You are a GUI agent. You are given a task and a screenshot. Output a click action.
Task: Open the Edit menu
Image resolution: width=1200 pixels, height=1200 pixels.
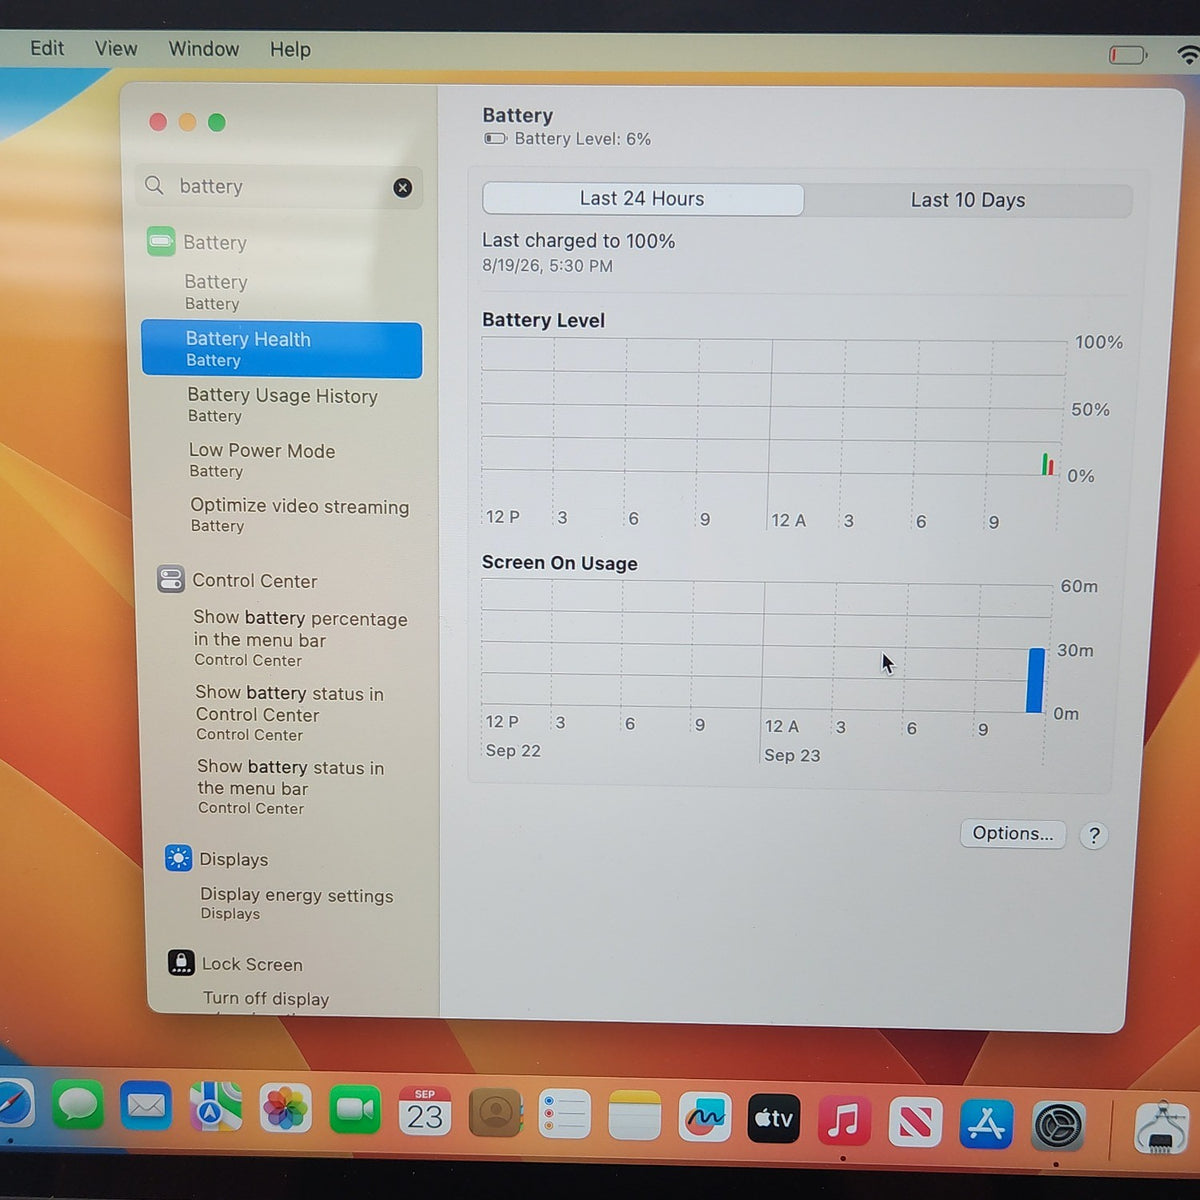[47, 48]
